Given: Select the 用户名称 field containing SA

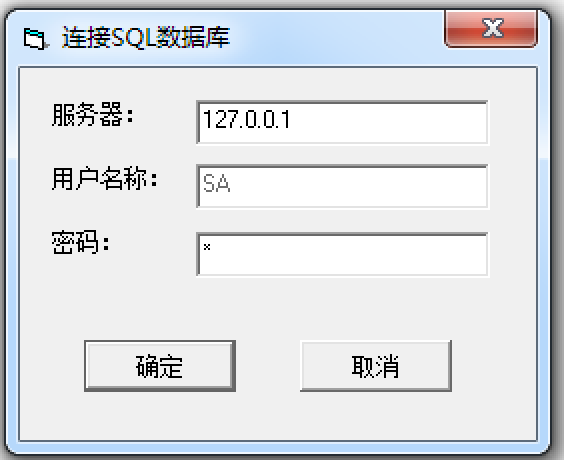Looking at the screenshot, I should pyautogui.click(x=342, y=186).
